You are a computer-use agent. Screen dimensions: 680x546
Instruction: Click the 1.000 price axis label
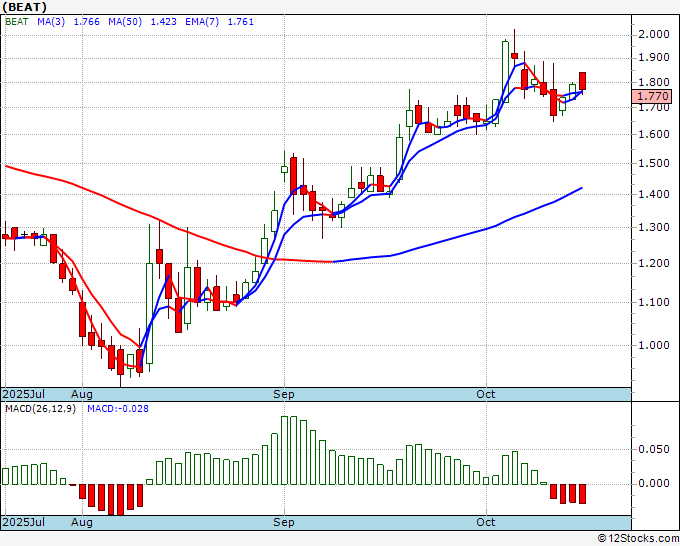coord(654,345)
